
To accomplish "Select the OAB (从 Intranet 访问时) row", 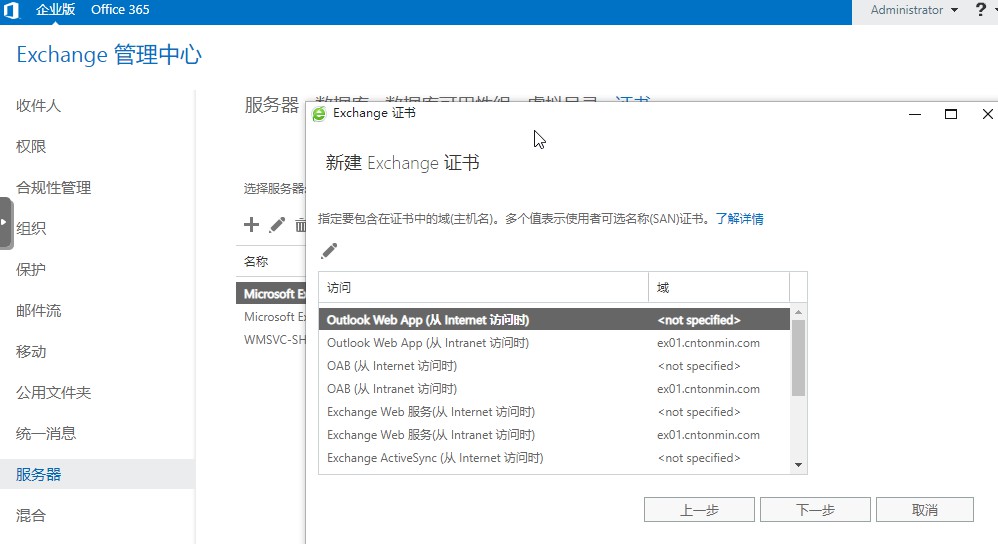I will coord(554,389).
